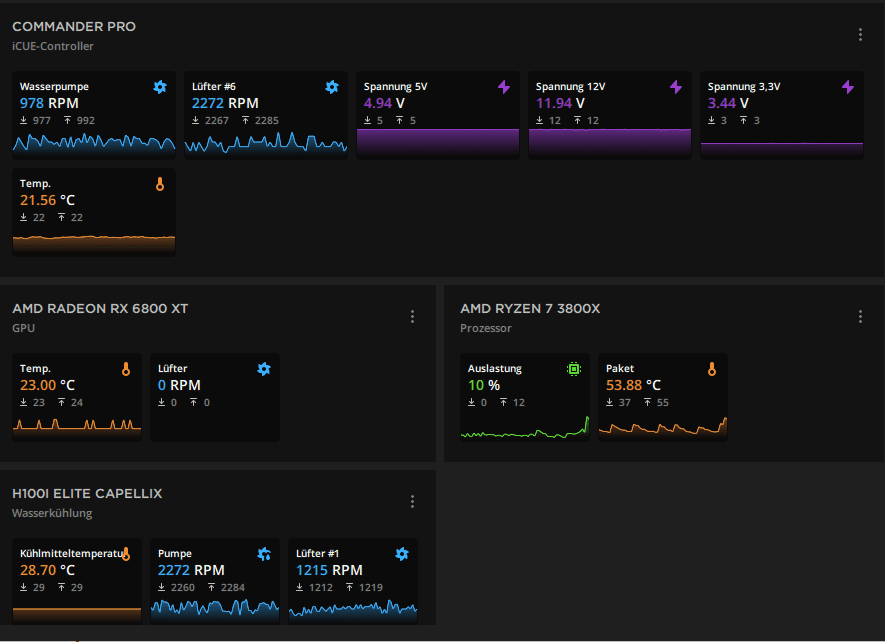
Task: Click the Spannung 3,3V purple graph
Action: tap(782, 149)
